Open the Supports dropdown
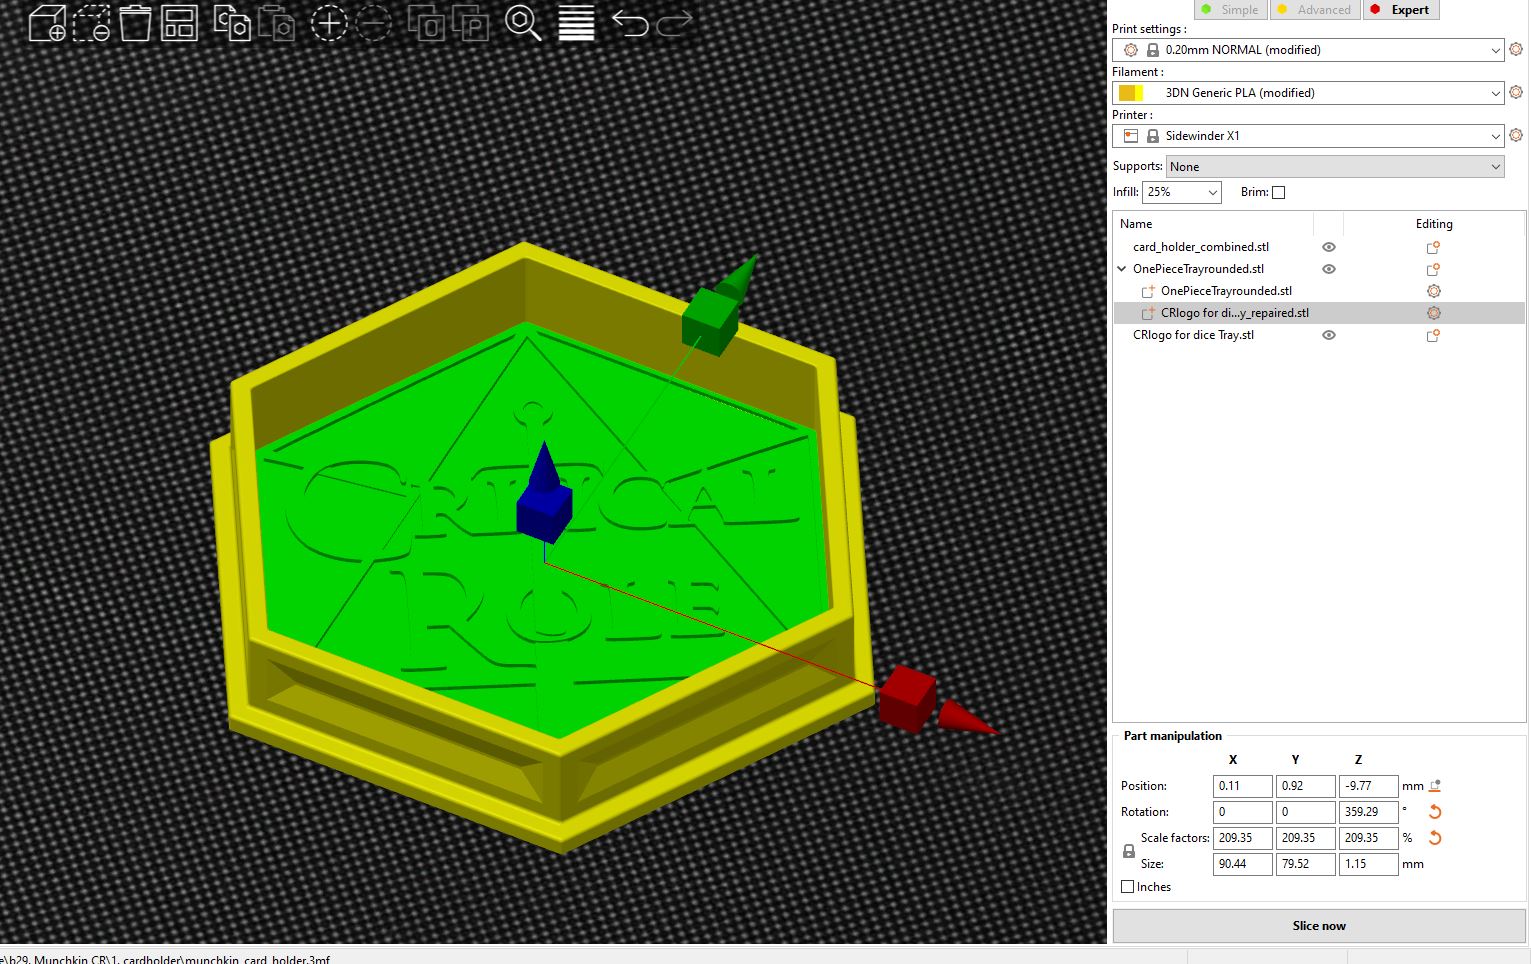This screenshot has width=1531, height=964. click(1335, 167)
